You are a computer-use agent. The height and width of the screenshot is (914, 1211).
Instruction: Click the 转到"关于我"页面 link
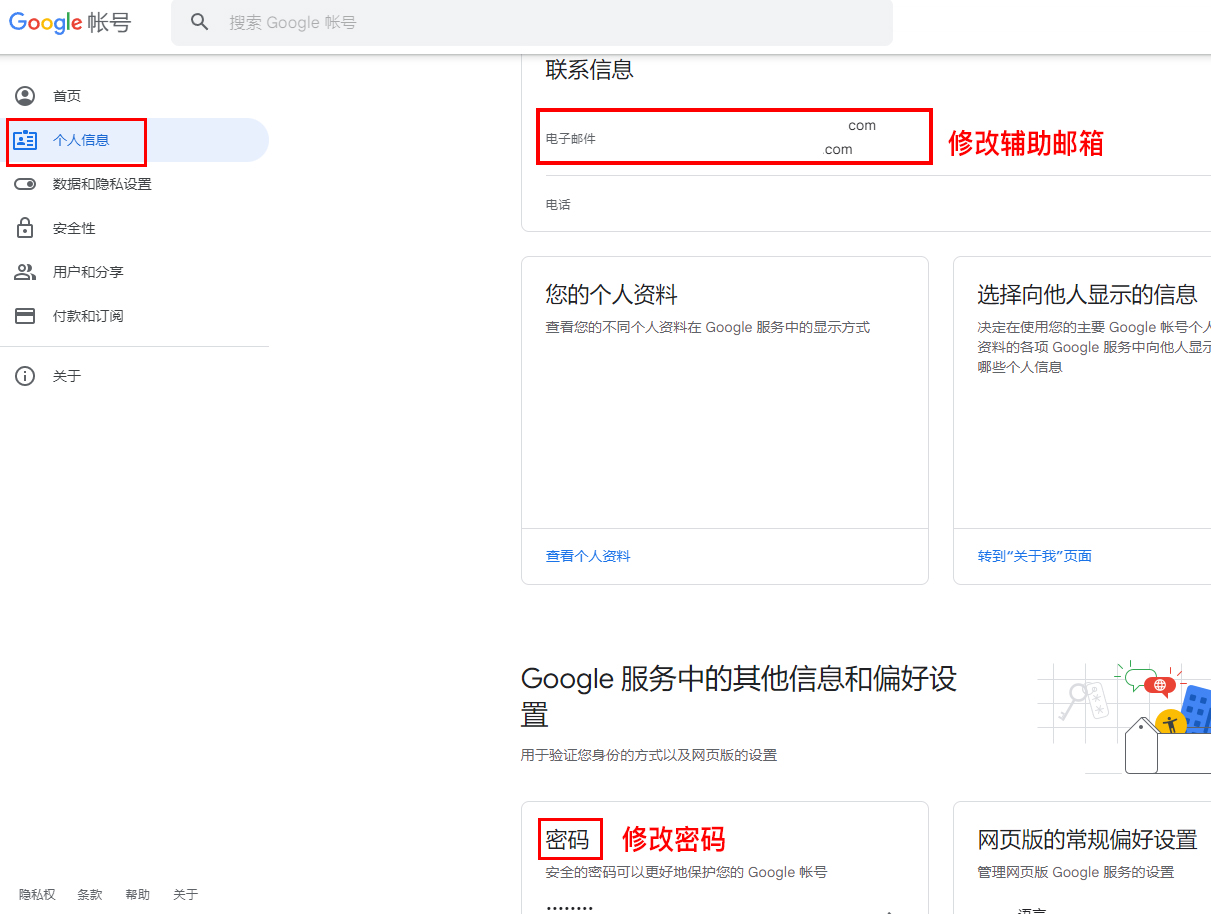tap(1034, 556)
